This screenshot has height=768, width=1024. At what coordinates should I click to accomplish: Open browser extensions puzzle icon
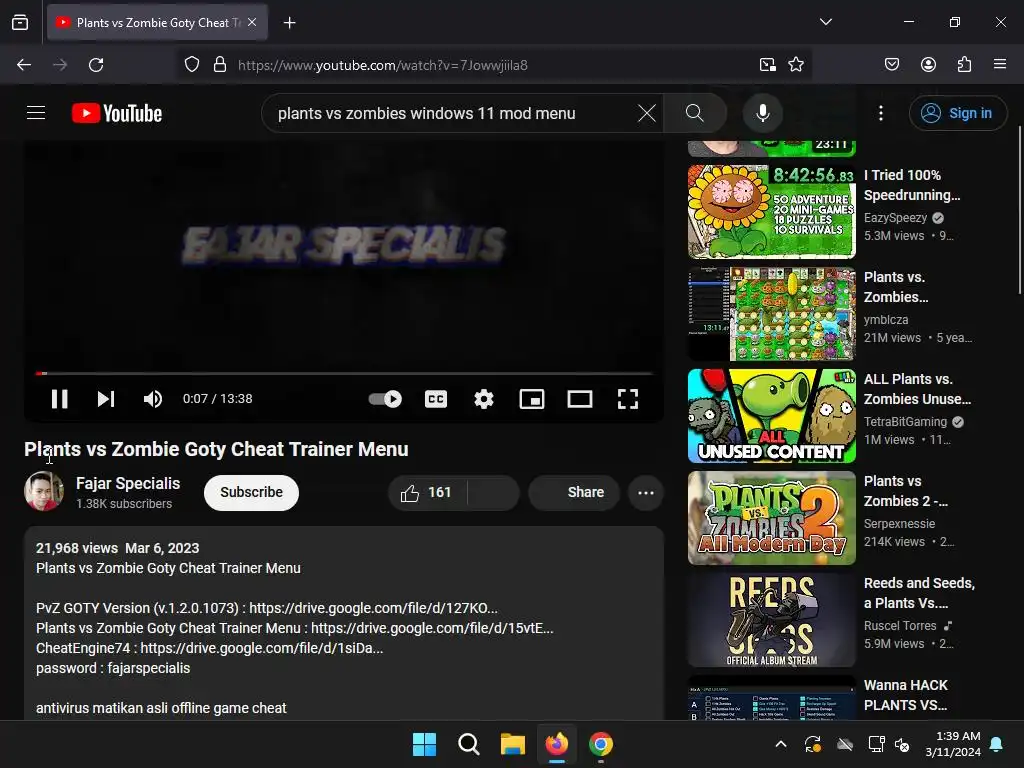(965, 65)
